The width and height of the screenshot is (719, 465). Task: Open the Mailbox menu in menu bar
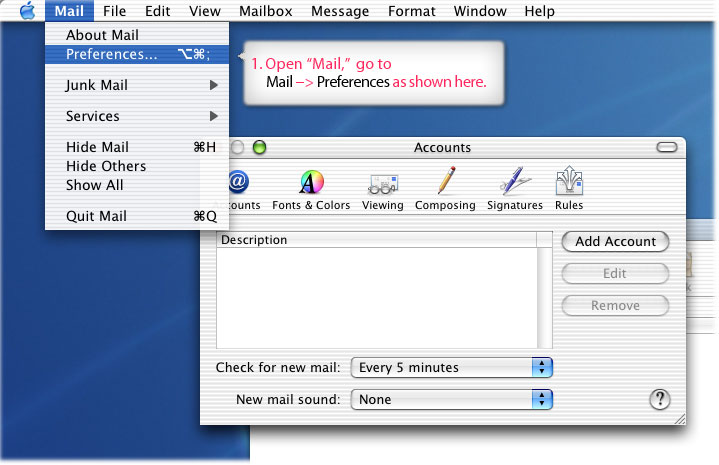pos(265,11)
